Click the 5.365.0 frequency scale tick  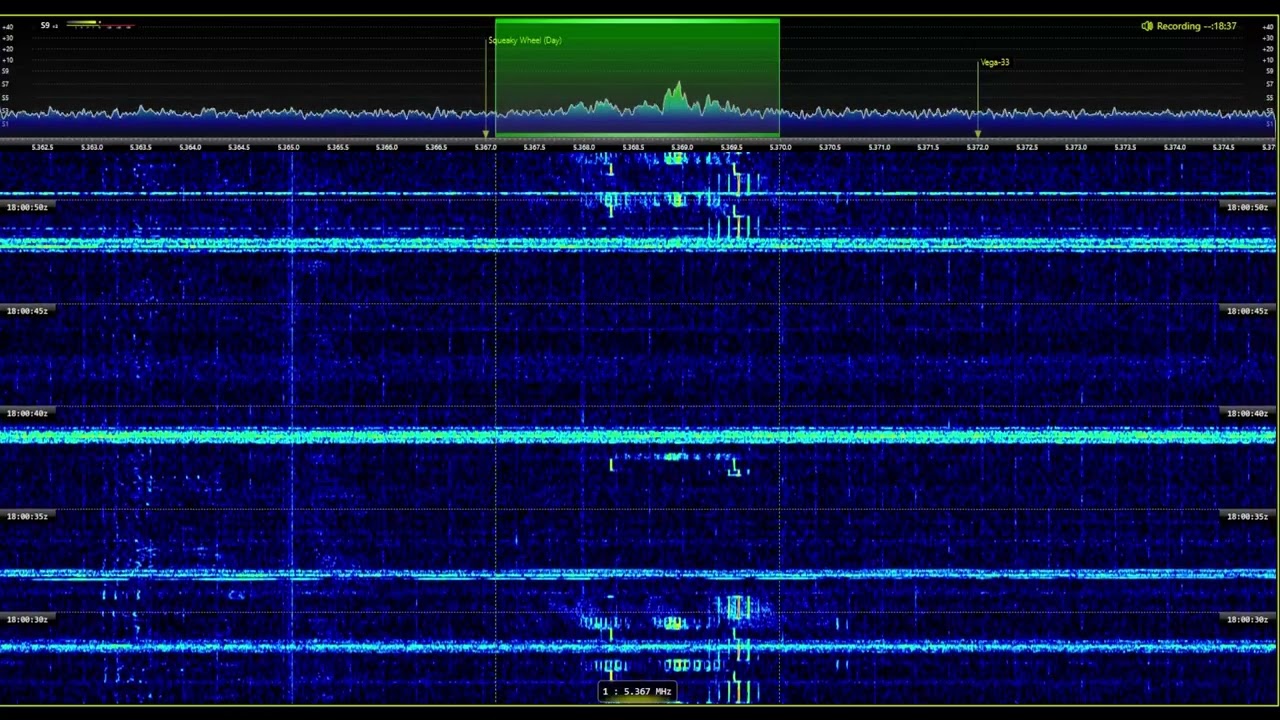click(x=289, y=147)
